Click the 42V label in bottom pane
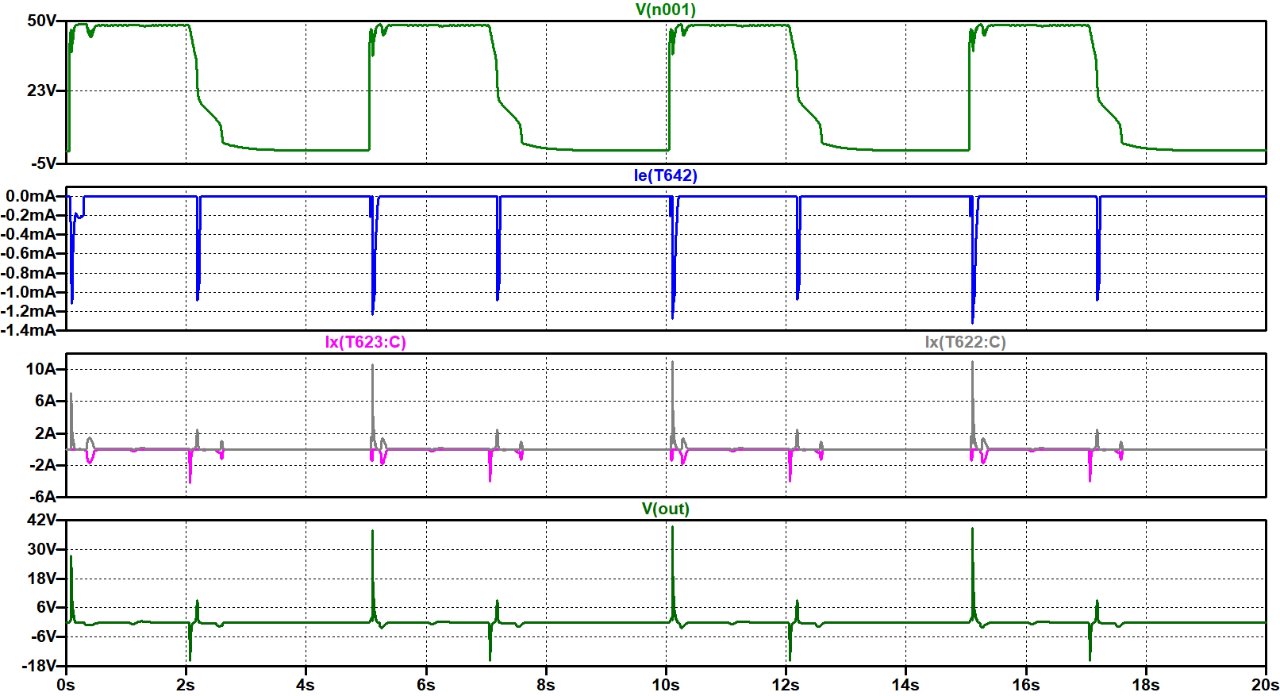Image resolution: width=1280 pixels, height=696 pixels. pos(45,520)
